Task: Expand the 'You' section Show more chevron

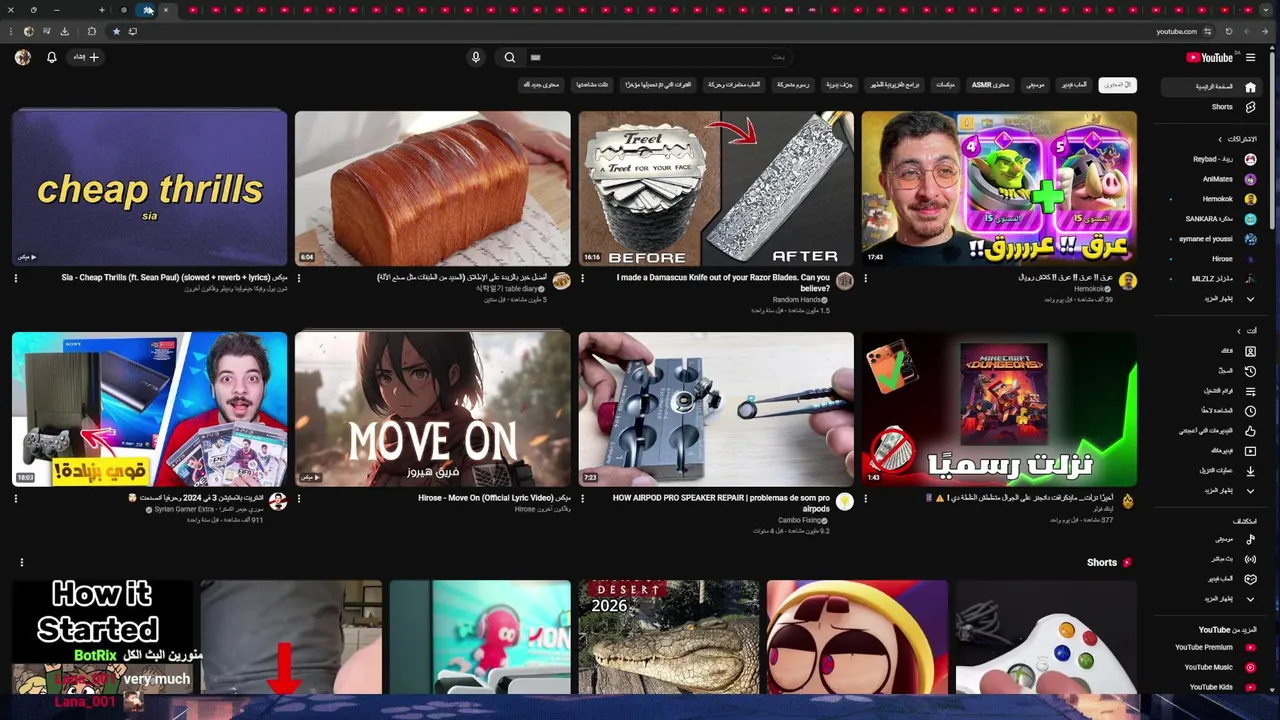Action: pos(1250,491)
